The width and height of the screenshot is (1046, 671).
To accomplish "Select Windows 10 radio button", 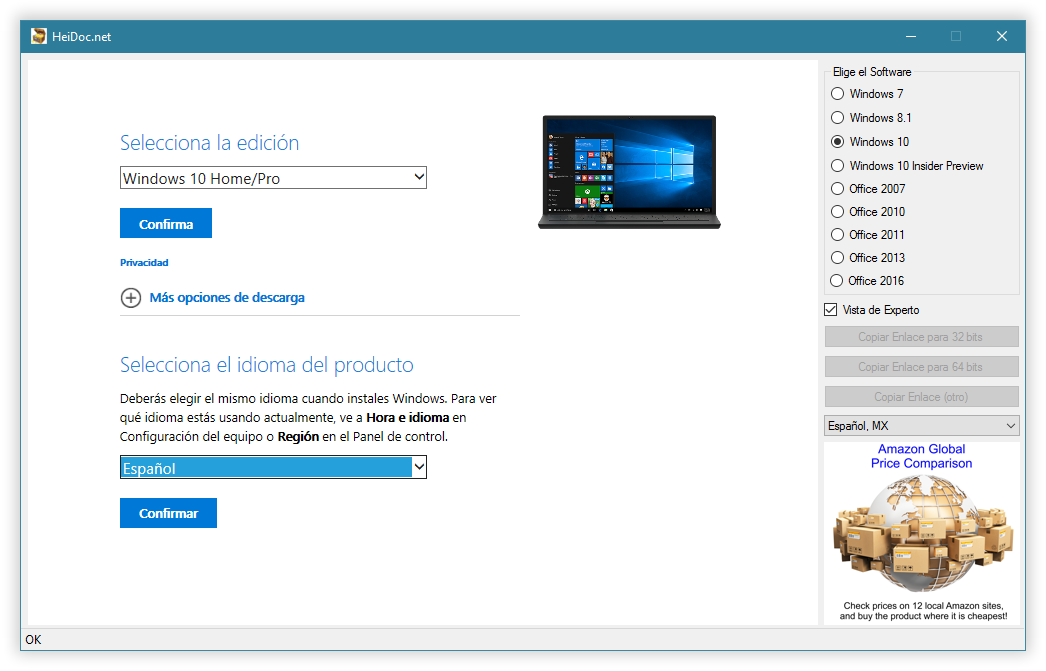I will click(x=837, y=142).
